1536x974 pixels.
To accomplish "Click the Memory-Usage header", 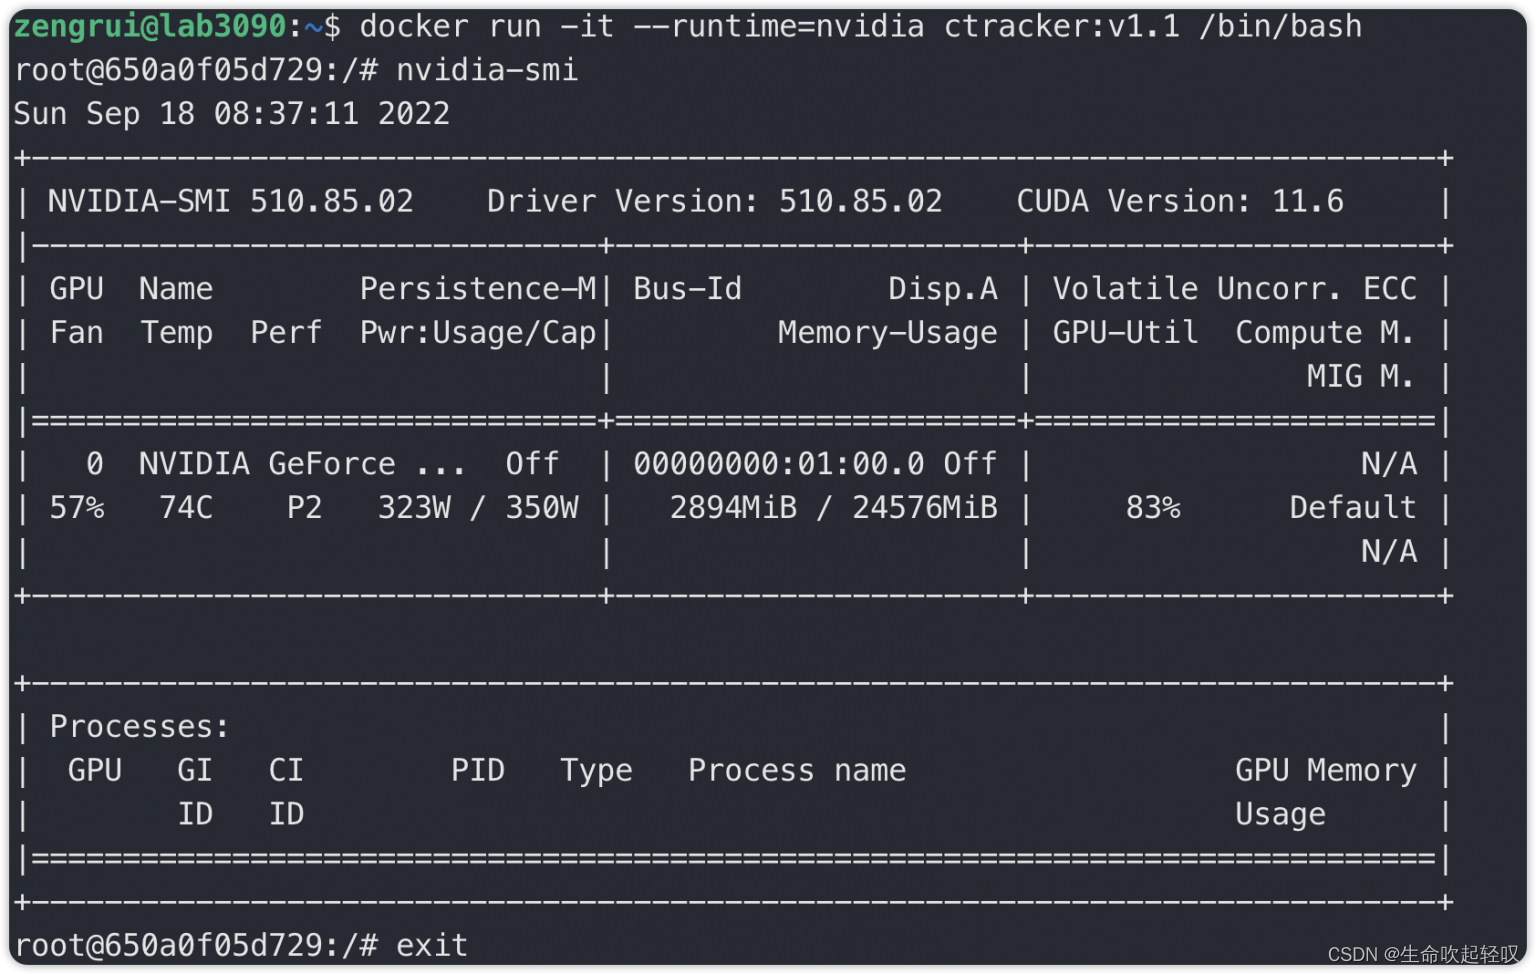I will pyautogui.click(x=888, y=333).
